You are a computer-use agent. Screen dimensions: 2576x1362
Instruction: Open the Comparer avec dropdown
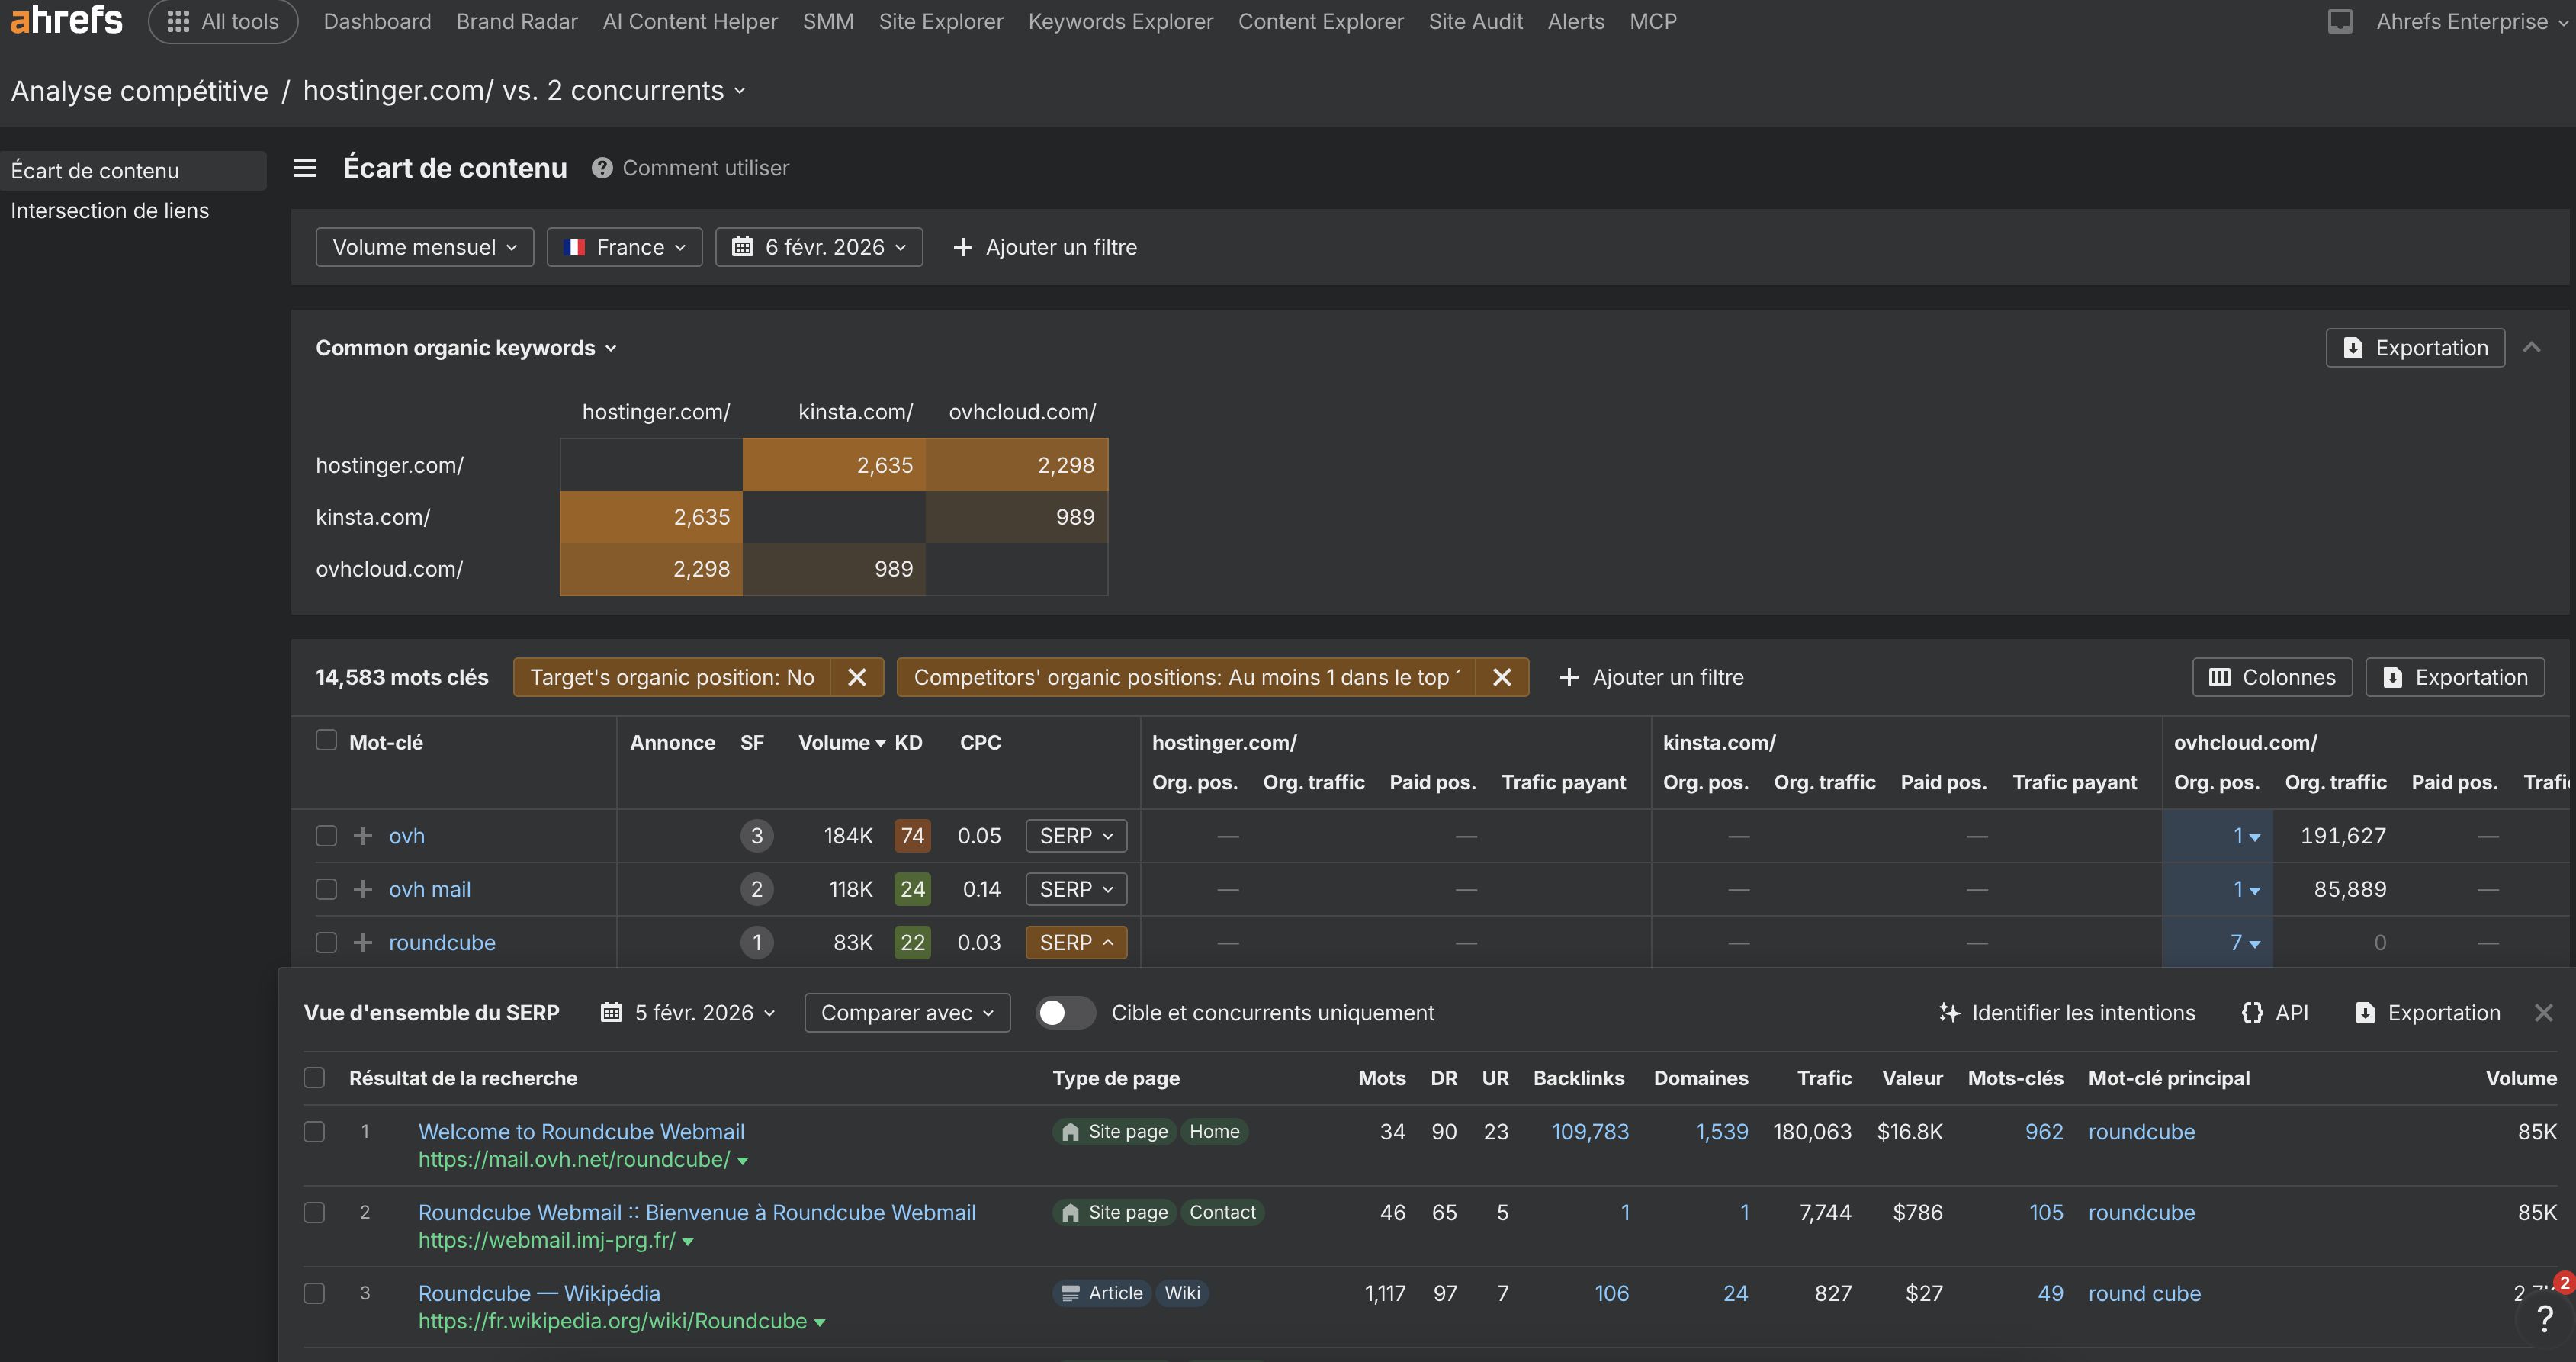pyautogui.click(x=906, y=1012)
